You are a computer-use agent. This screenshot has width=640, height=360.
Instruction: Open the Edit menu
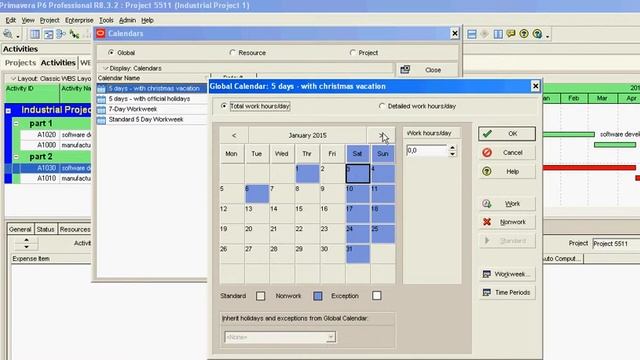coord(10,20)
